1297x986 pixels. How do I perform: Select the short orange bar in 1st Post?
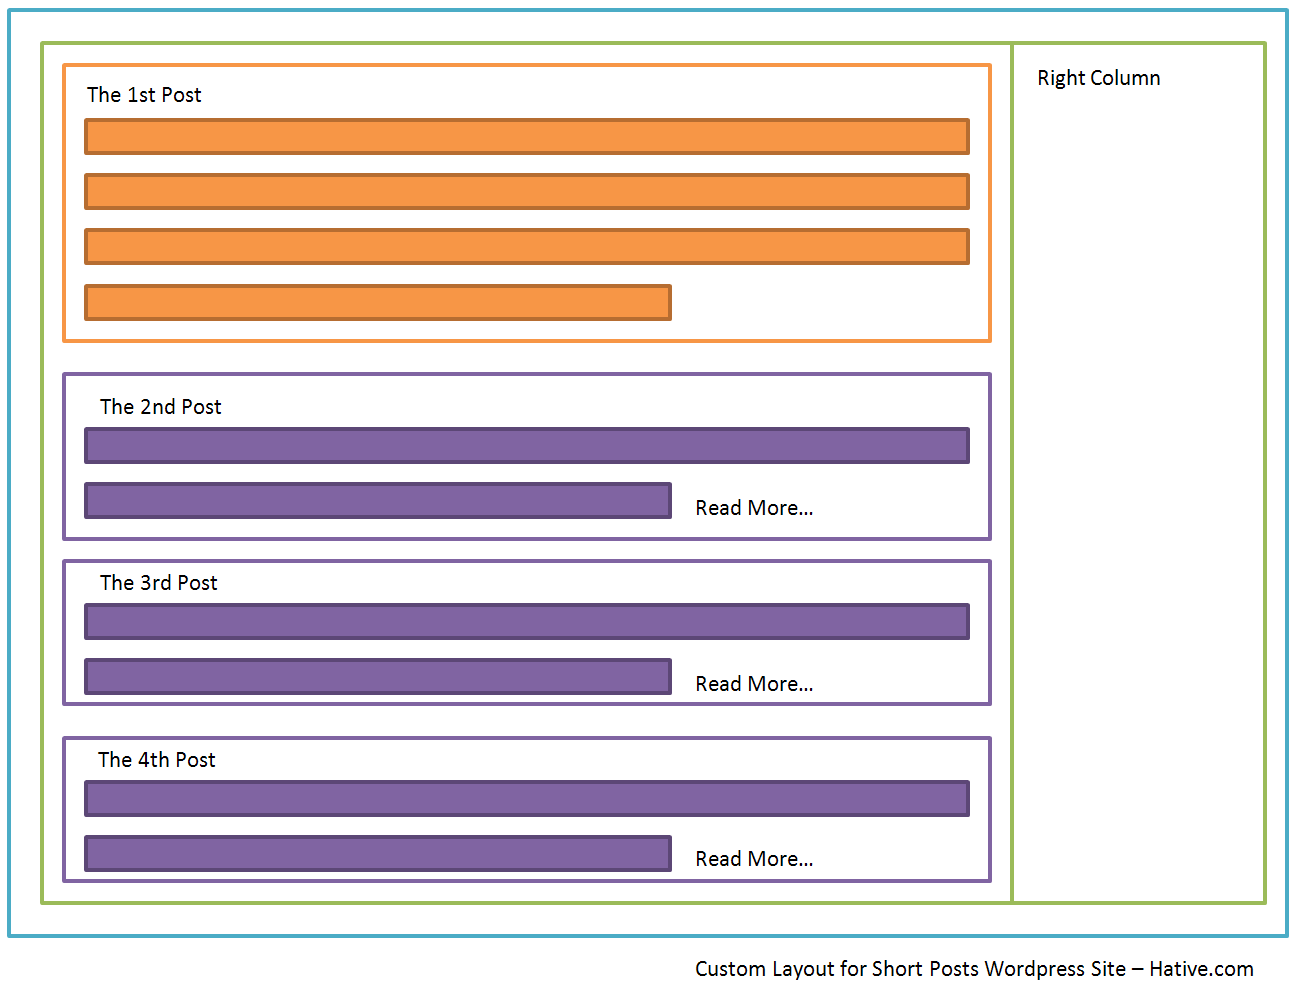(378, 302)
